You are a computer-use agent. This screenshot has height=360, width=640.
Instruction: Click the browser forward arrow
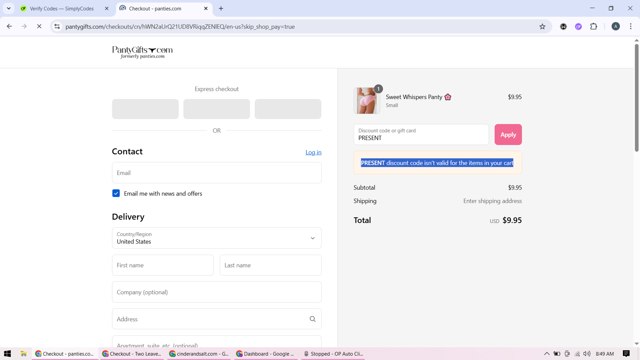[x=24, y=27]
